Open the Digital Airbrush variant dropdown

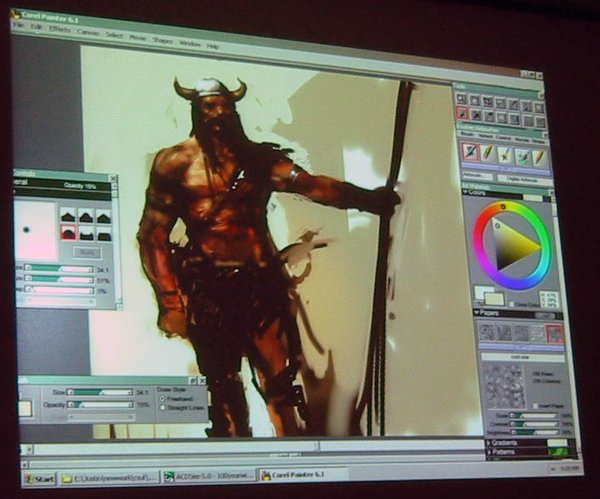click(x=523, y=179)
